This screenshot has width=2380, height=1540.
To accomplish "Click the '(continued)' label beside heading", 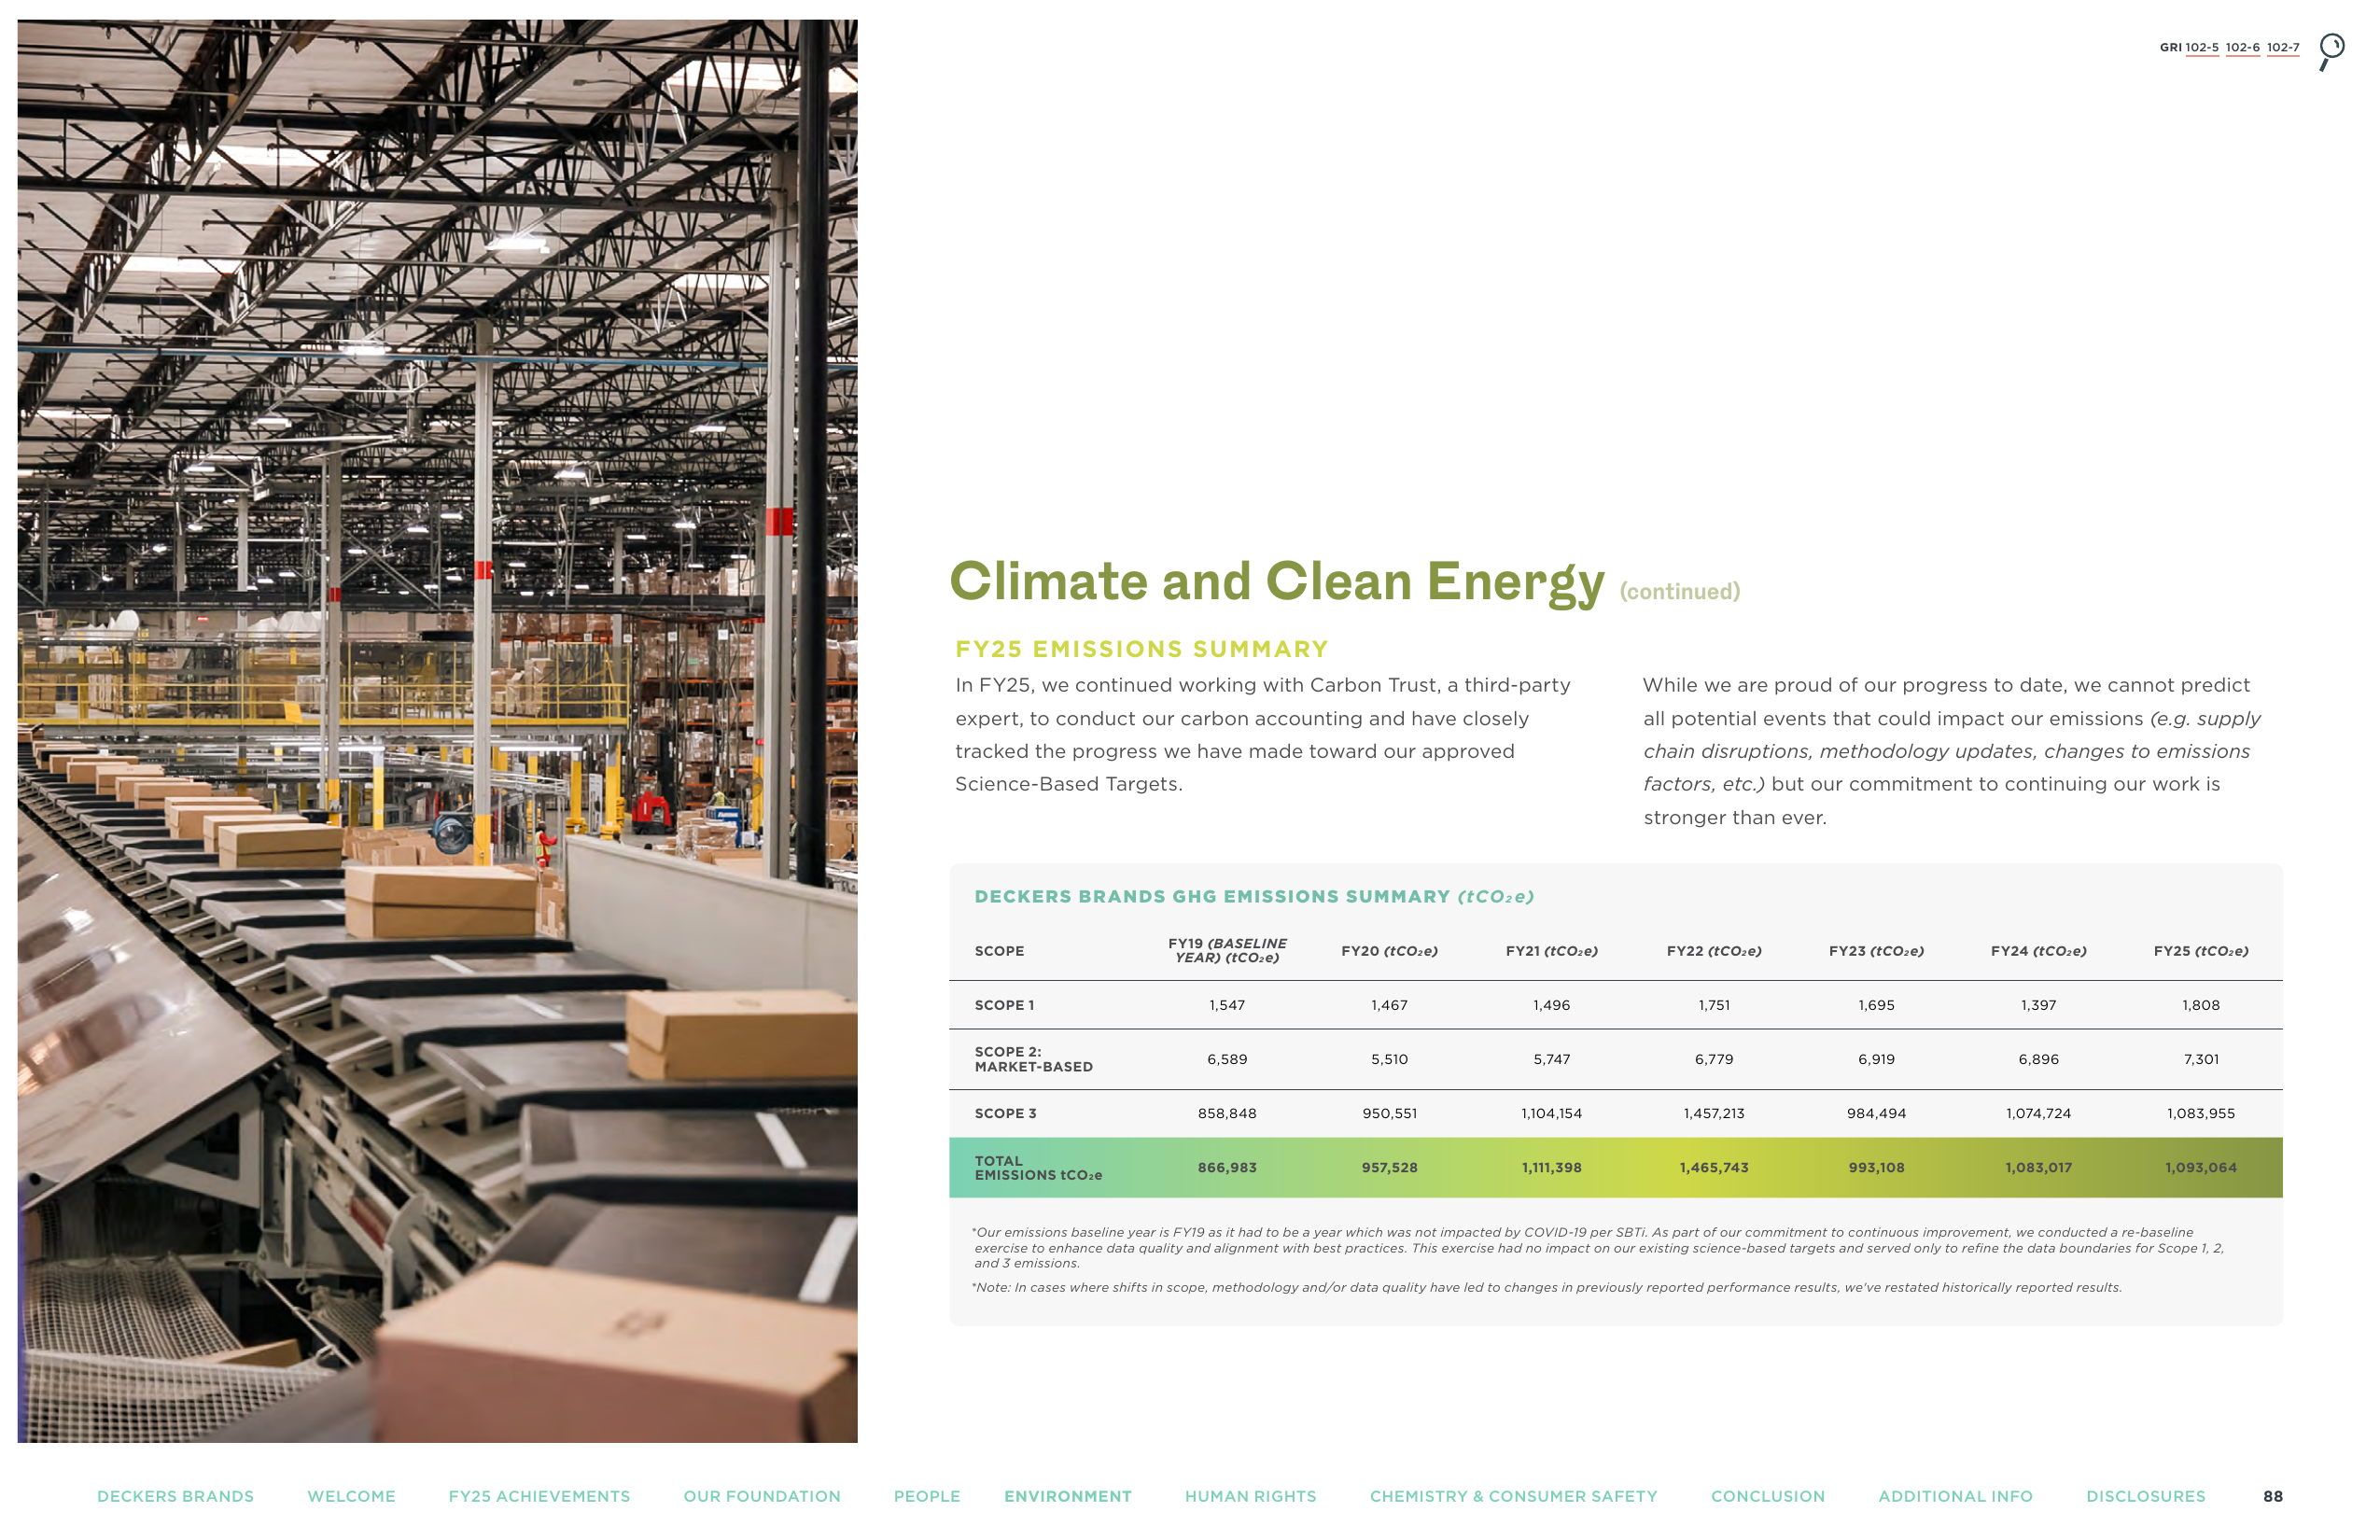I will [1680, 591].
